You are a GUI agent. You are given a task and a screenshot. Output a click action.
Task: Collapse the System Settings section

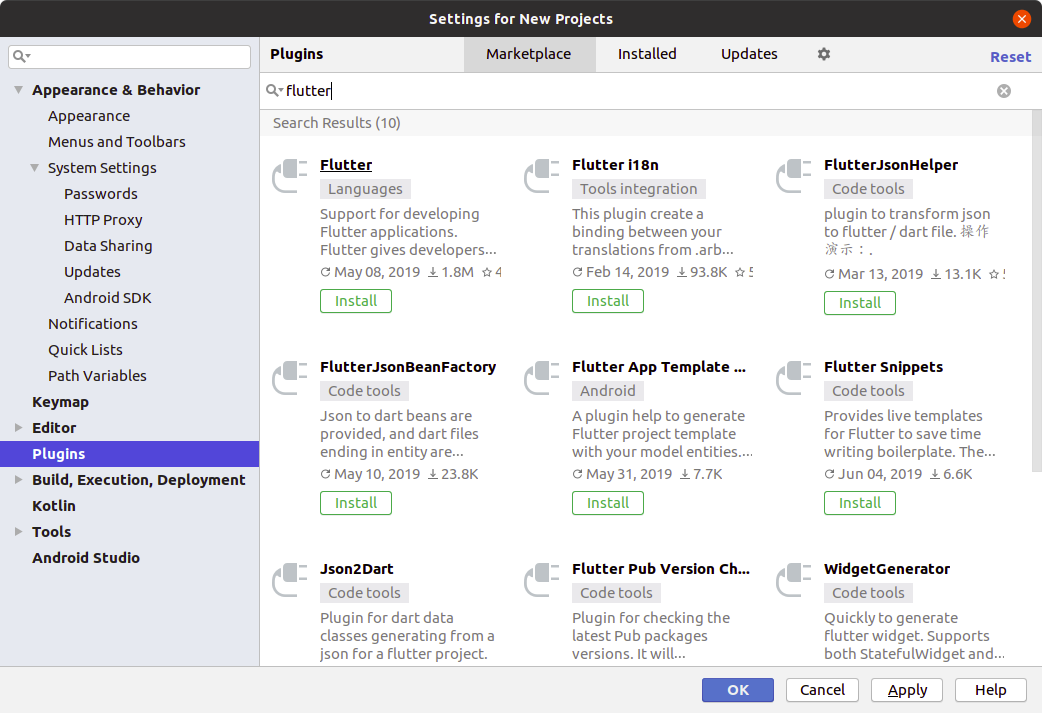34,167
